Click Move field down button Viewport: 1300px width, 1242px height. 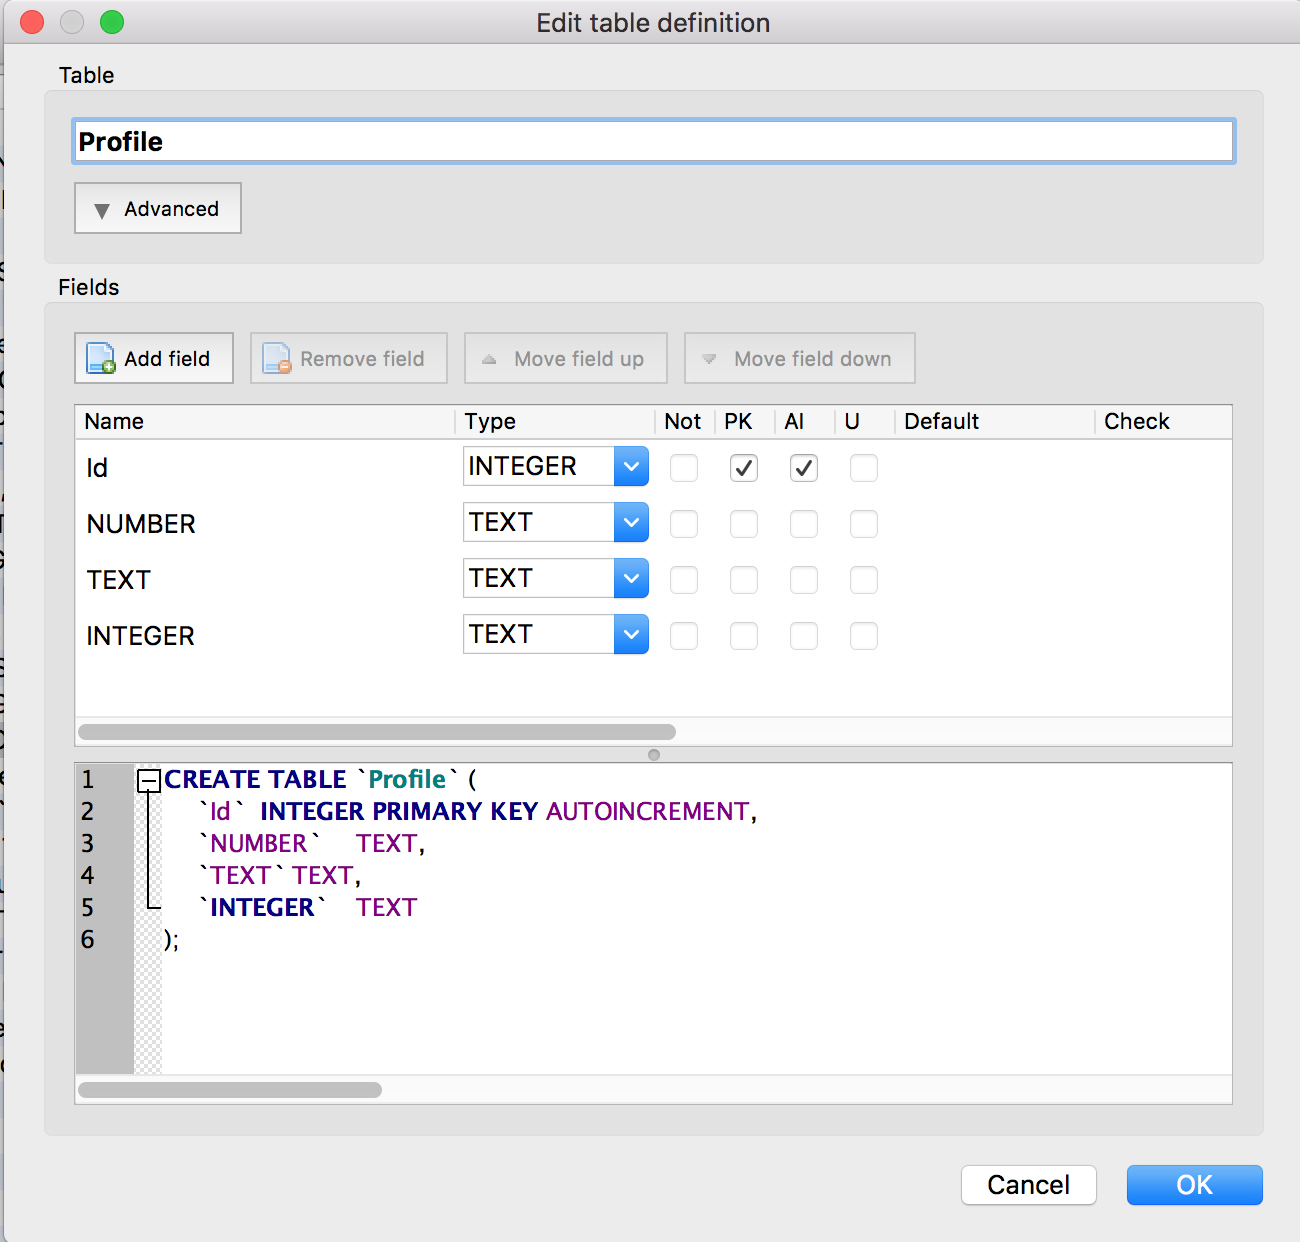800,358
